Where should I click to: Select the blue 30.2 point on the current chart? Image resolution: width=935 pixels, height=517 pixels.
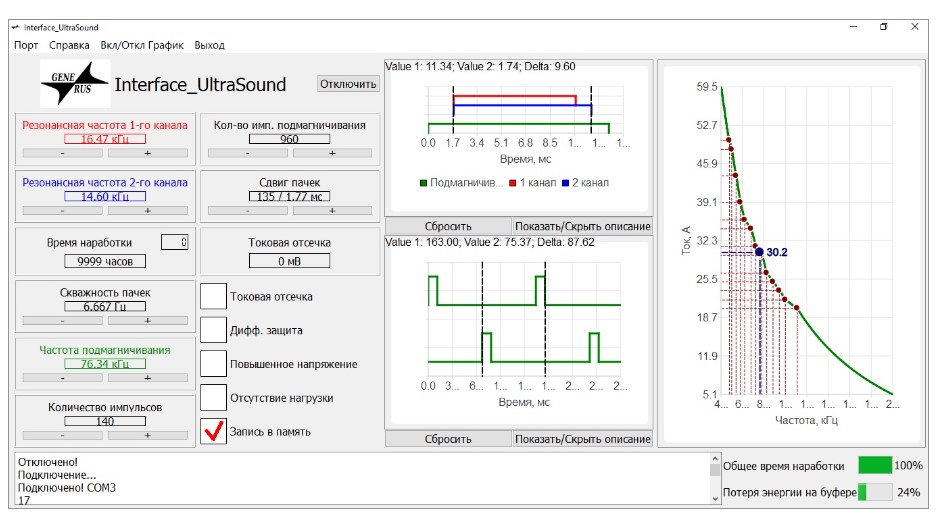(759, 252)
